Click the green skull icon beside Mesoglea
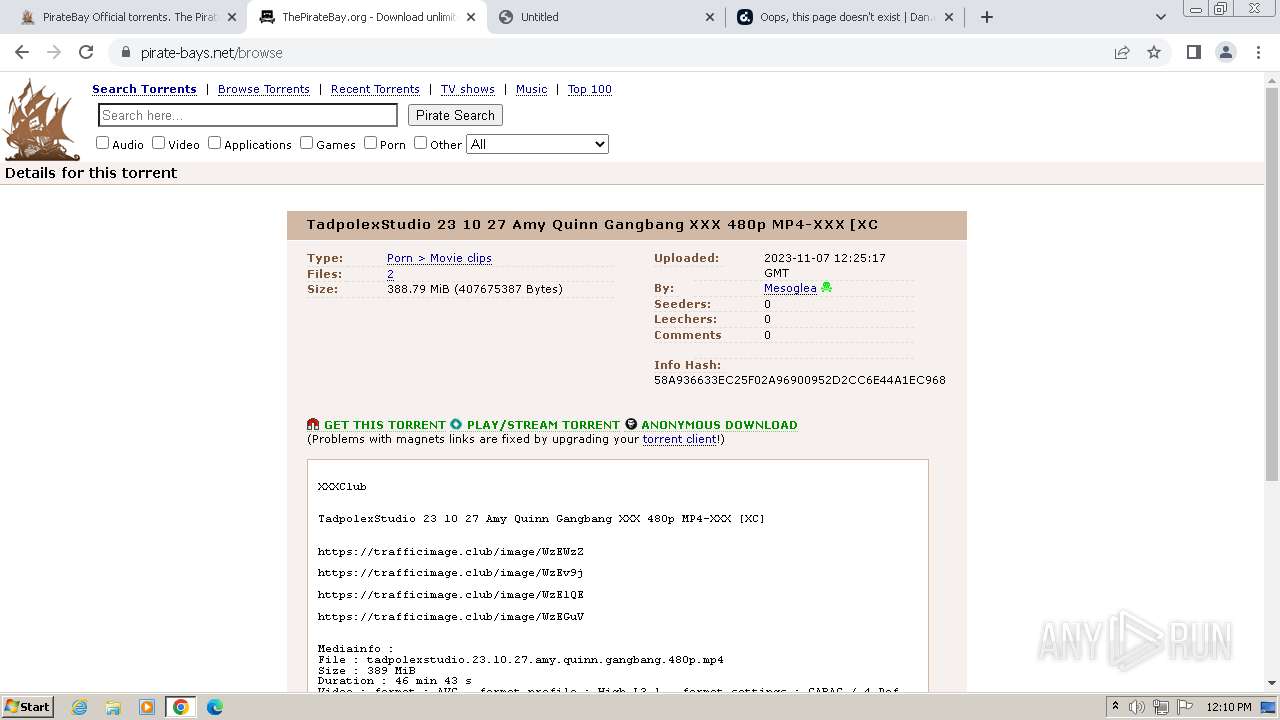Screen dimensions: 1280x720 (826, 288)
